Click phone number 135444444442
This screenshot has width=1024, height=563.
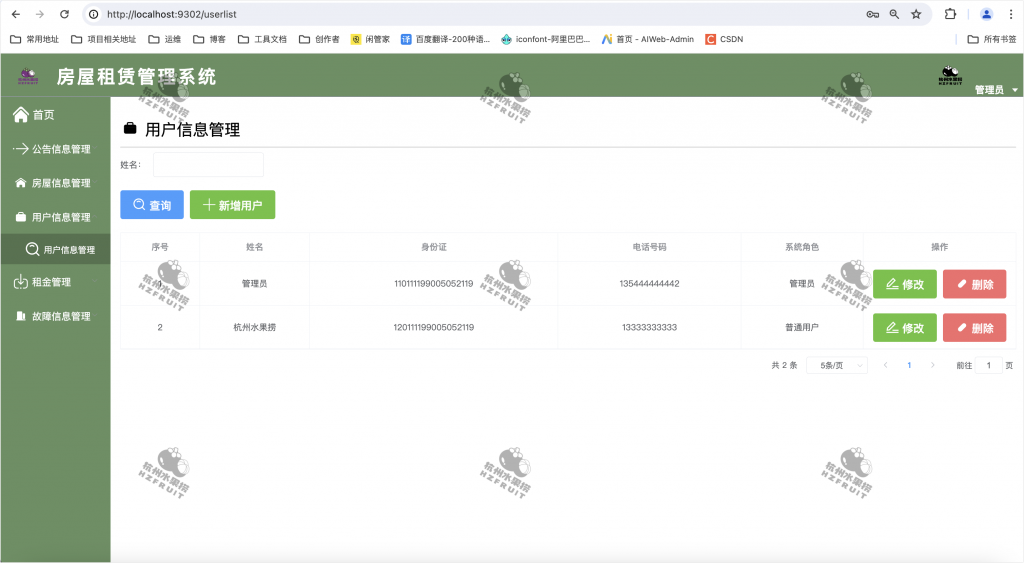click(x=649, y=283)
